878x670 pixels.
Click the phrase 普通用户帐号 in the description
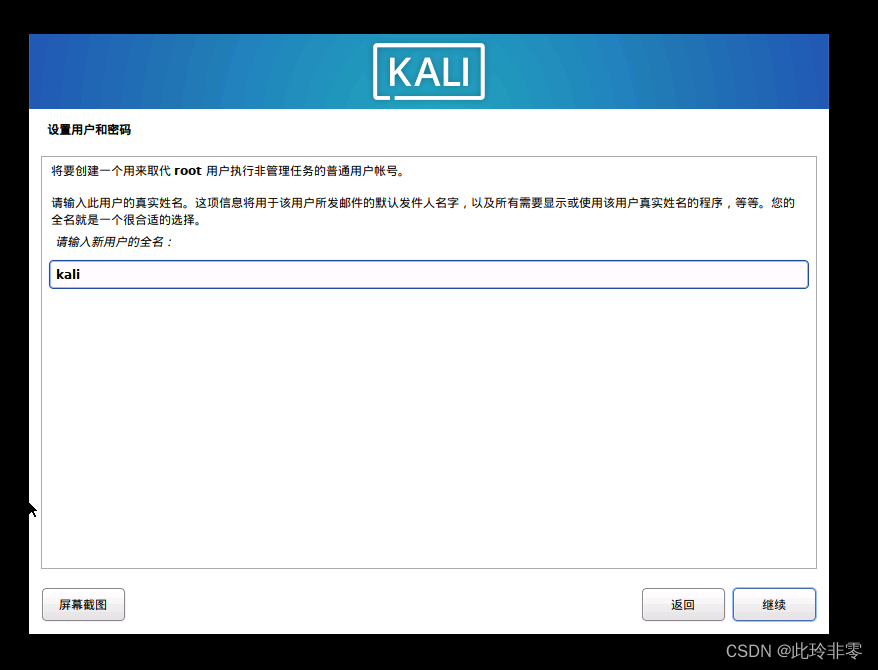pyautogui.click(x=362, y=171)
